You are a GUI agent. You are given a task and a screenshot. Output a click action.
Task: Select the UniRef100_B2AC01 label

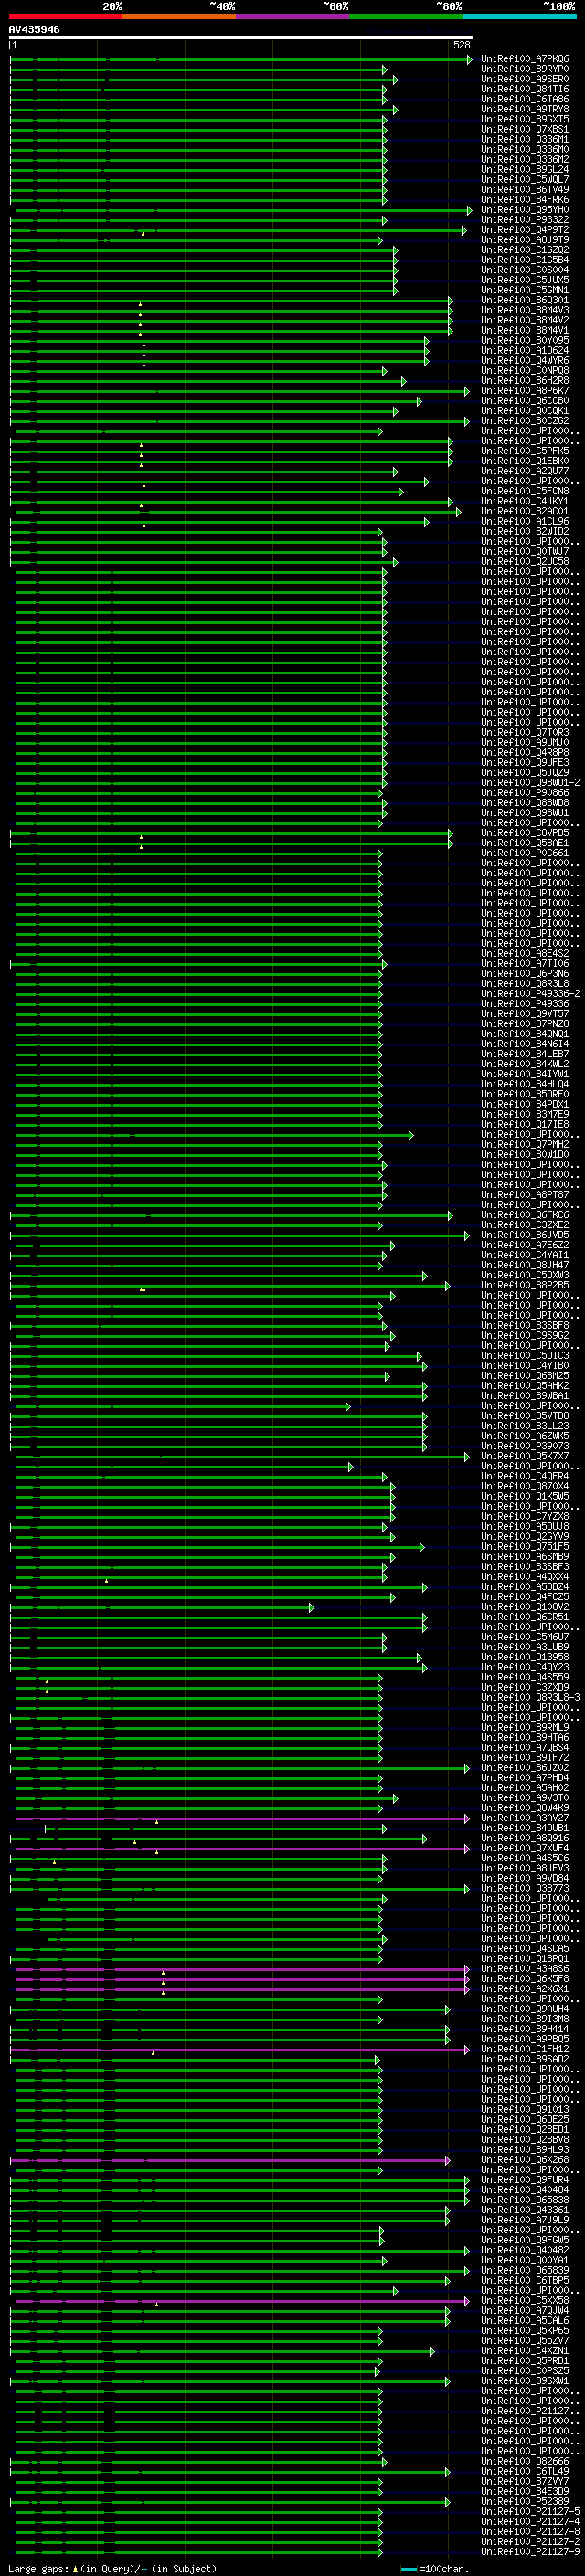[525, 511]
